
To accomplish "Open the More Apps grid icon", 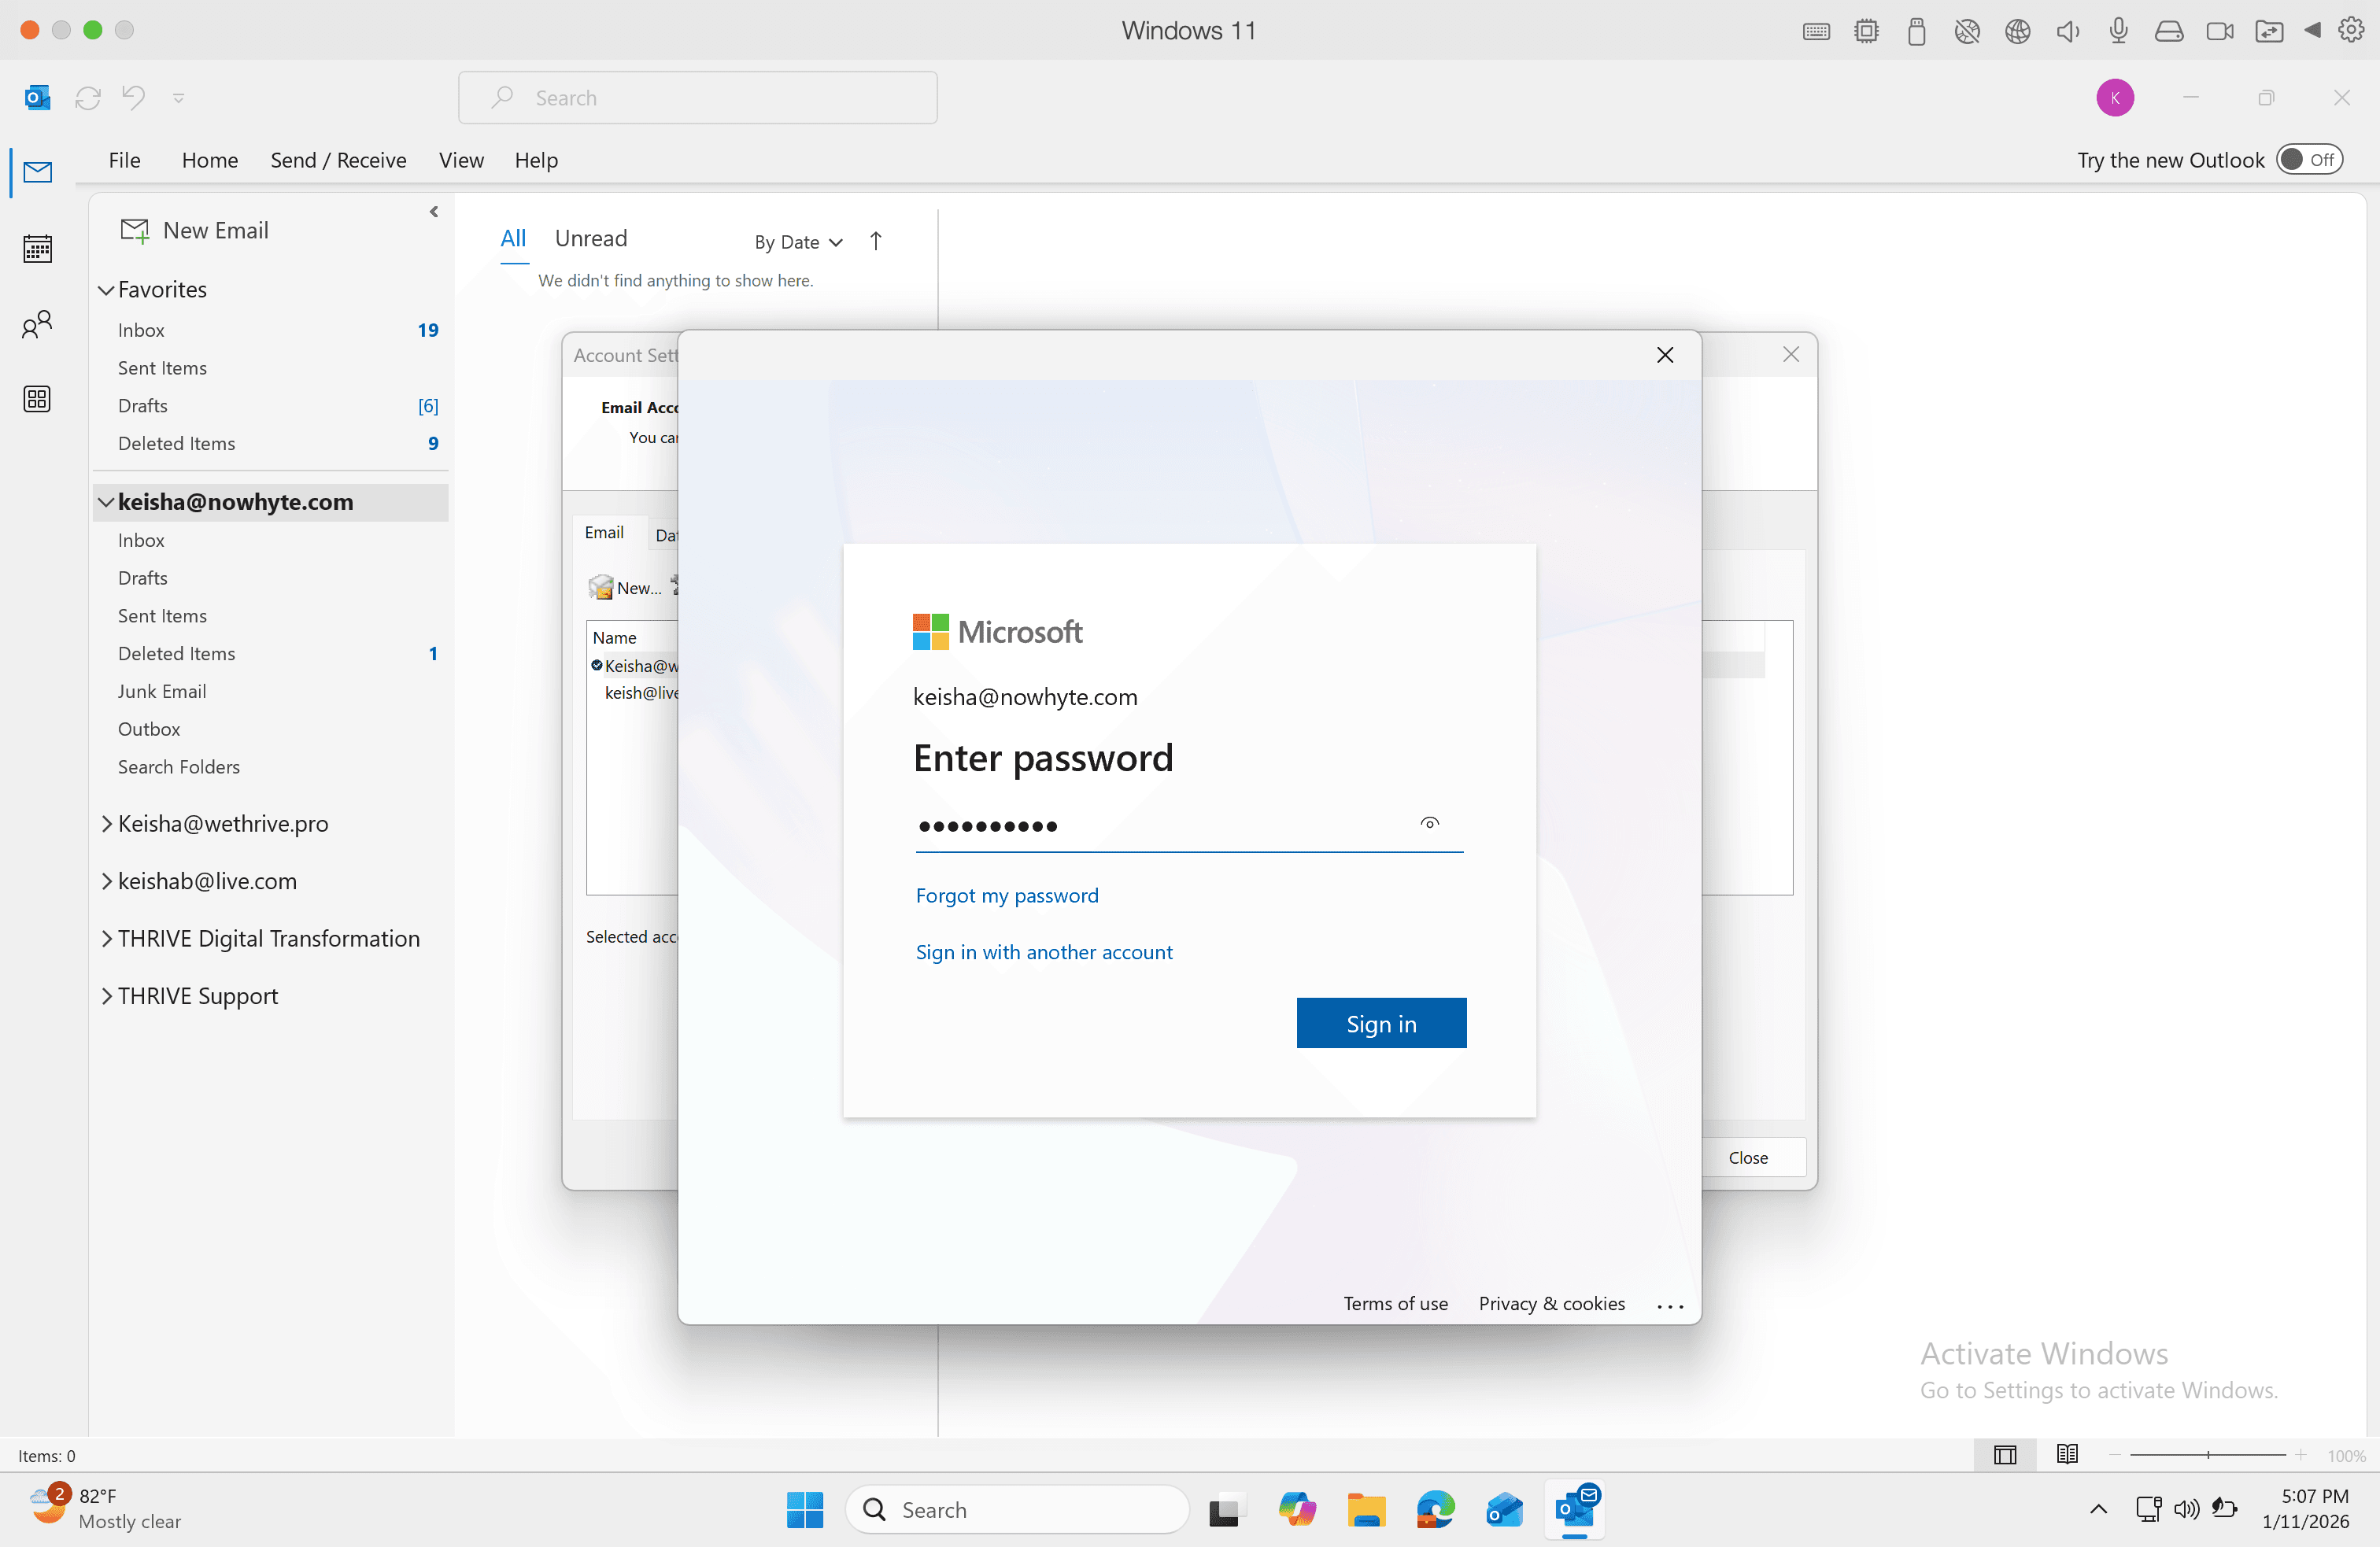I will click(x=37, y=399).
